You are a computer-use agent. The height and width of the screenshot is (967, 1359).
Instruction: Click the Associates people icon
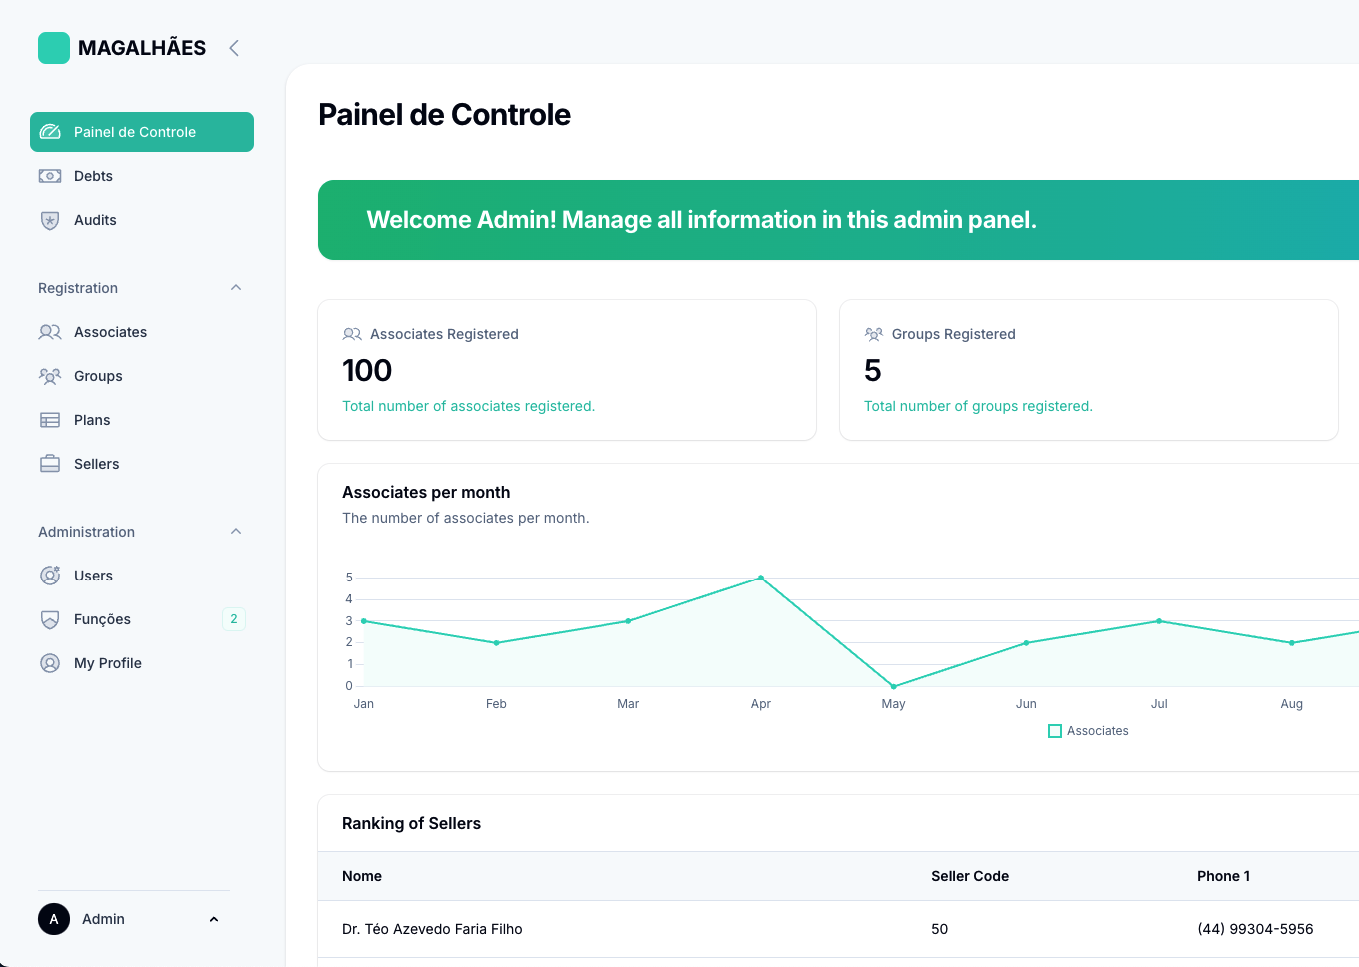tap(50, 331)
